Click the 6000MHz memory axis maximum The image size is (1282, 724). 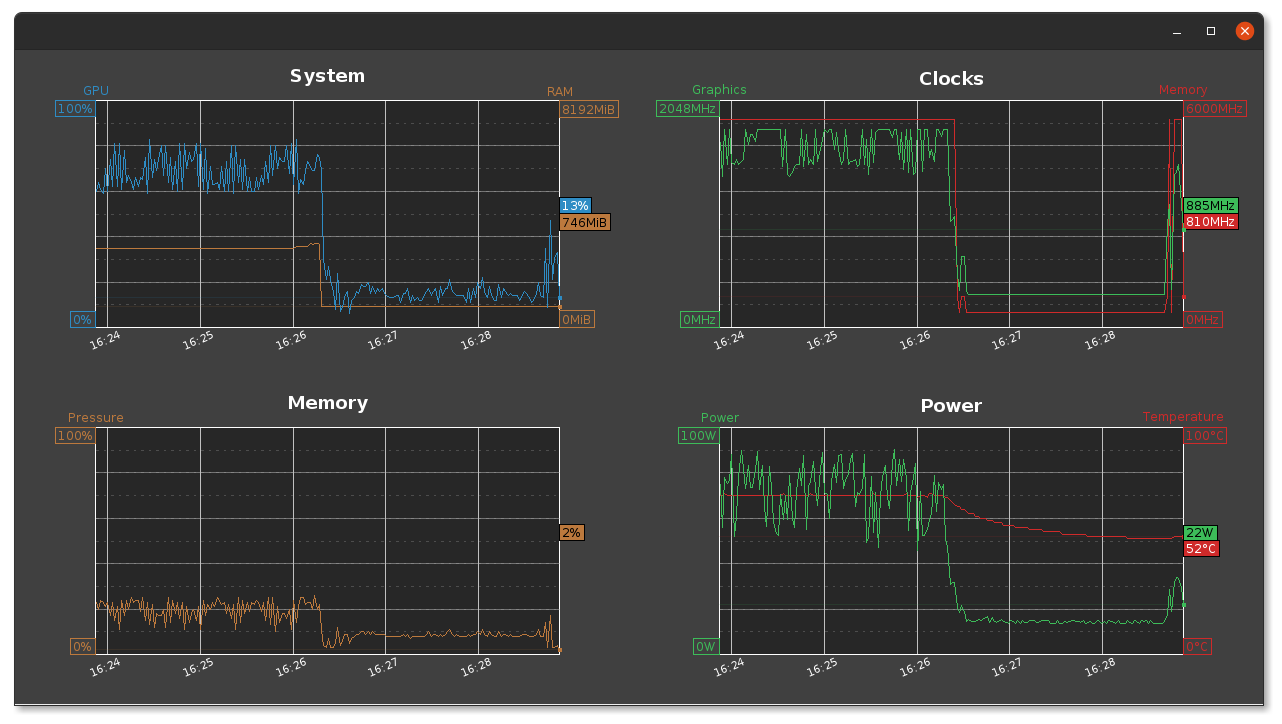[x=1215, y=109]
